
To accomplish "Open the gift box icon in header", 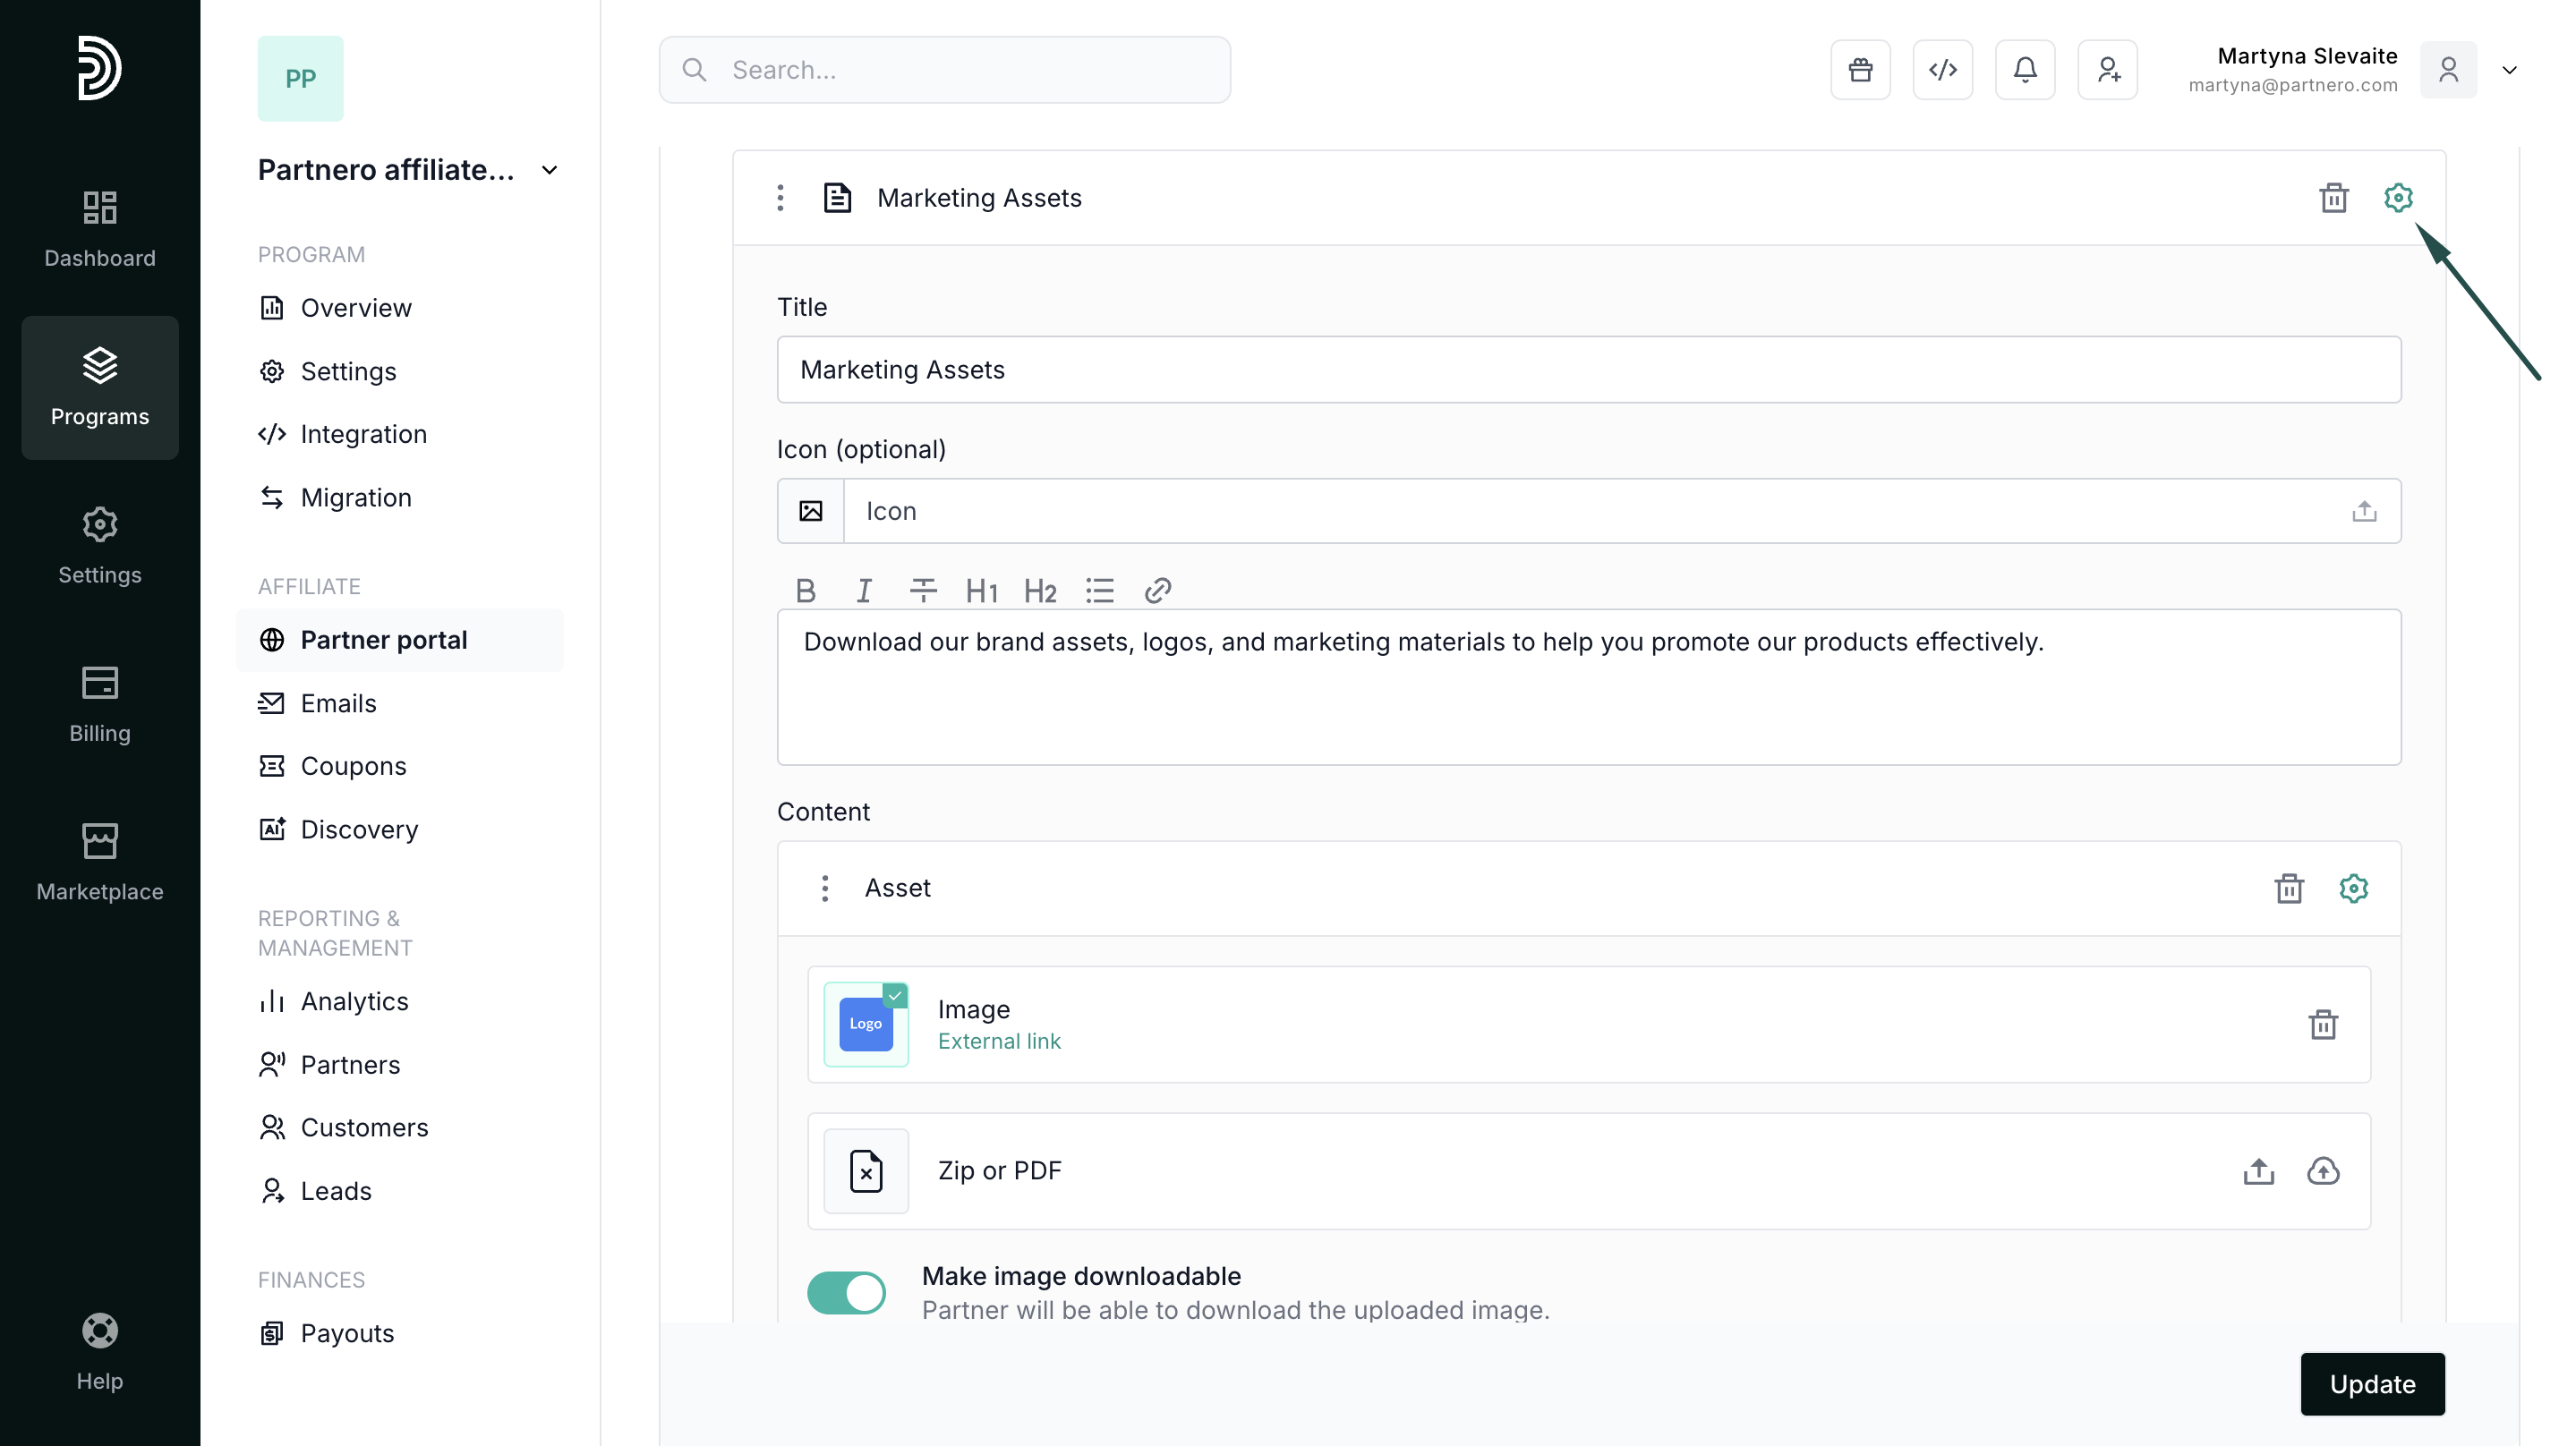I will click(1860, 70).
